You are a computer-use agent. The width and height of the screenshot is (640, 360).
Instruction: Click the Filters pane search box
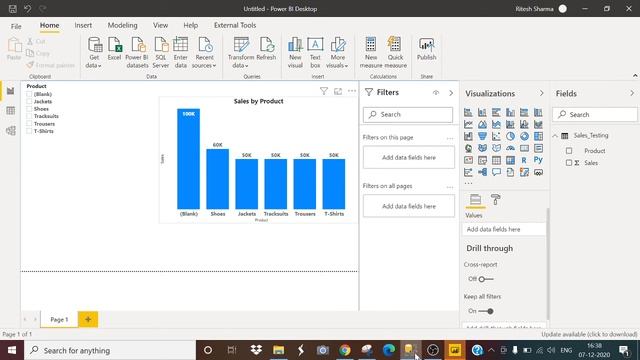(x=408, y=115)
